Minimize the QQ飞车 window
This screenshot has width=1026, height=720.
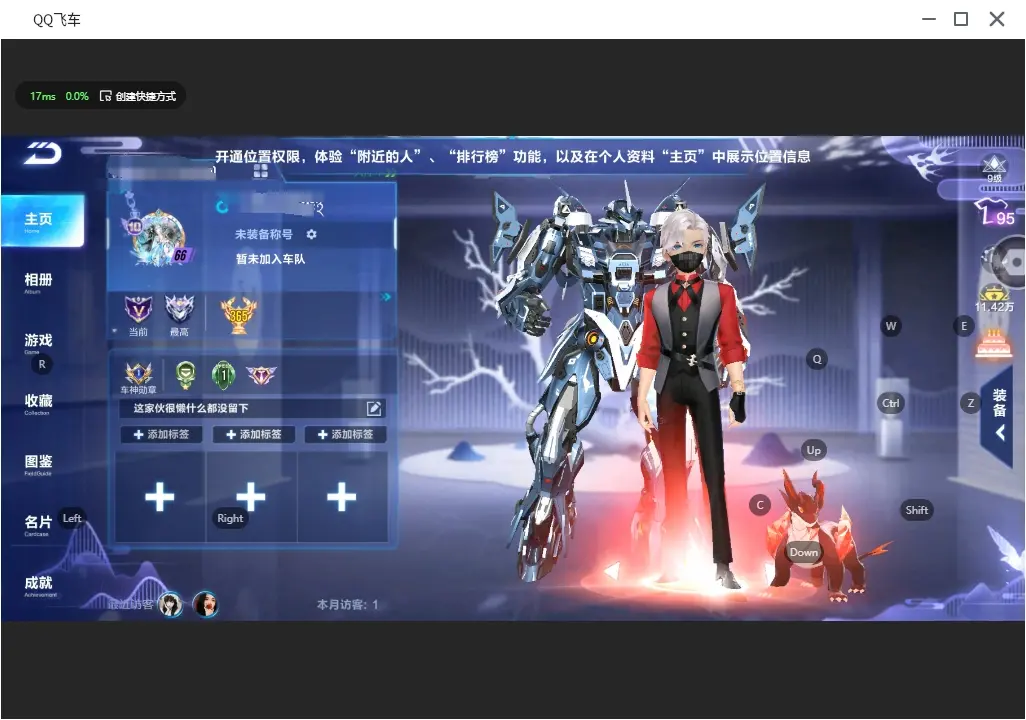pos(929,19)
